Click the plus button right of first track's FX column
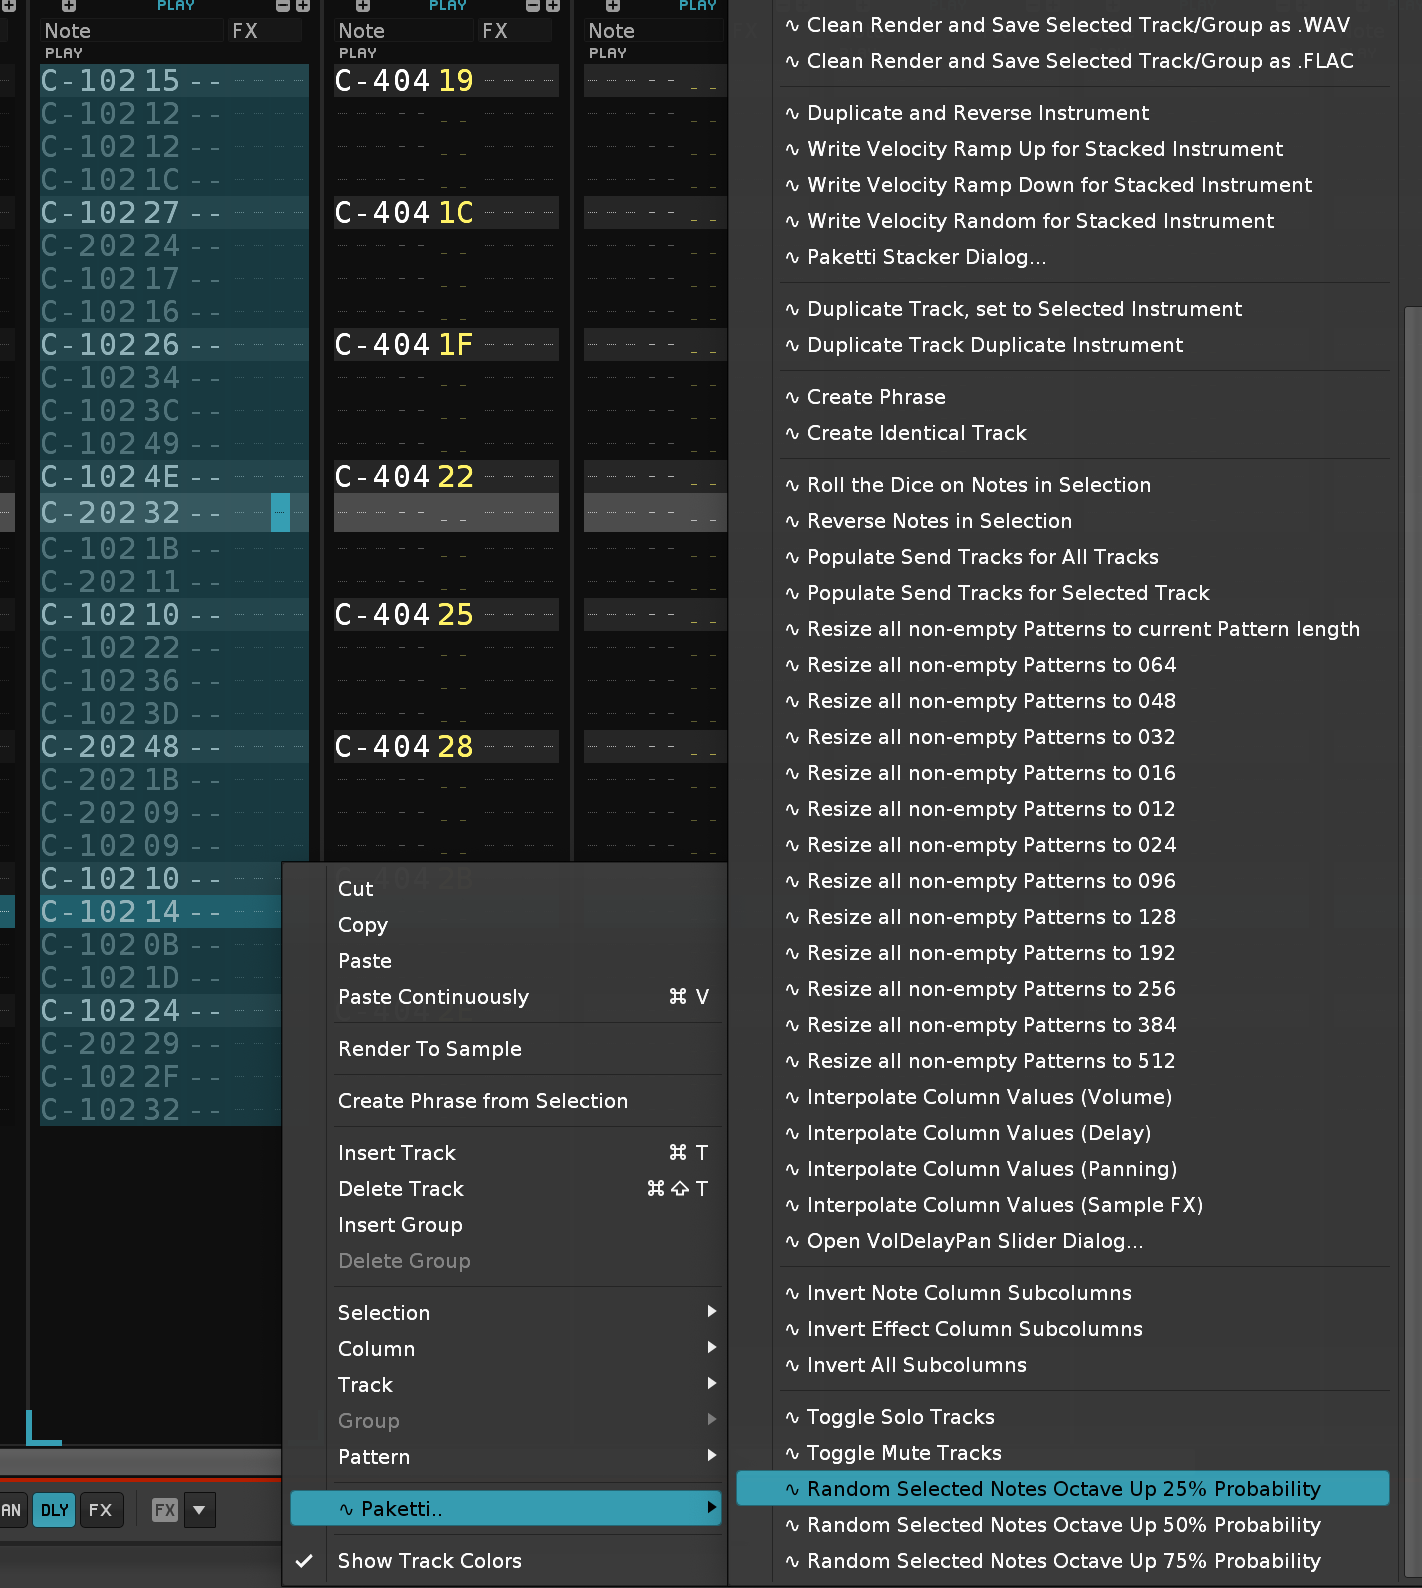 (x=302, y=6)
